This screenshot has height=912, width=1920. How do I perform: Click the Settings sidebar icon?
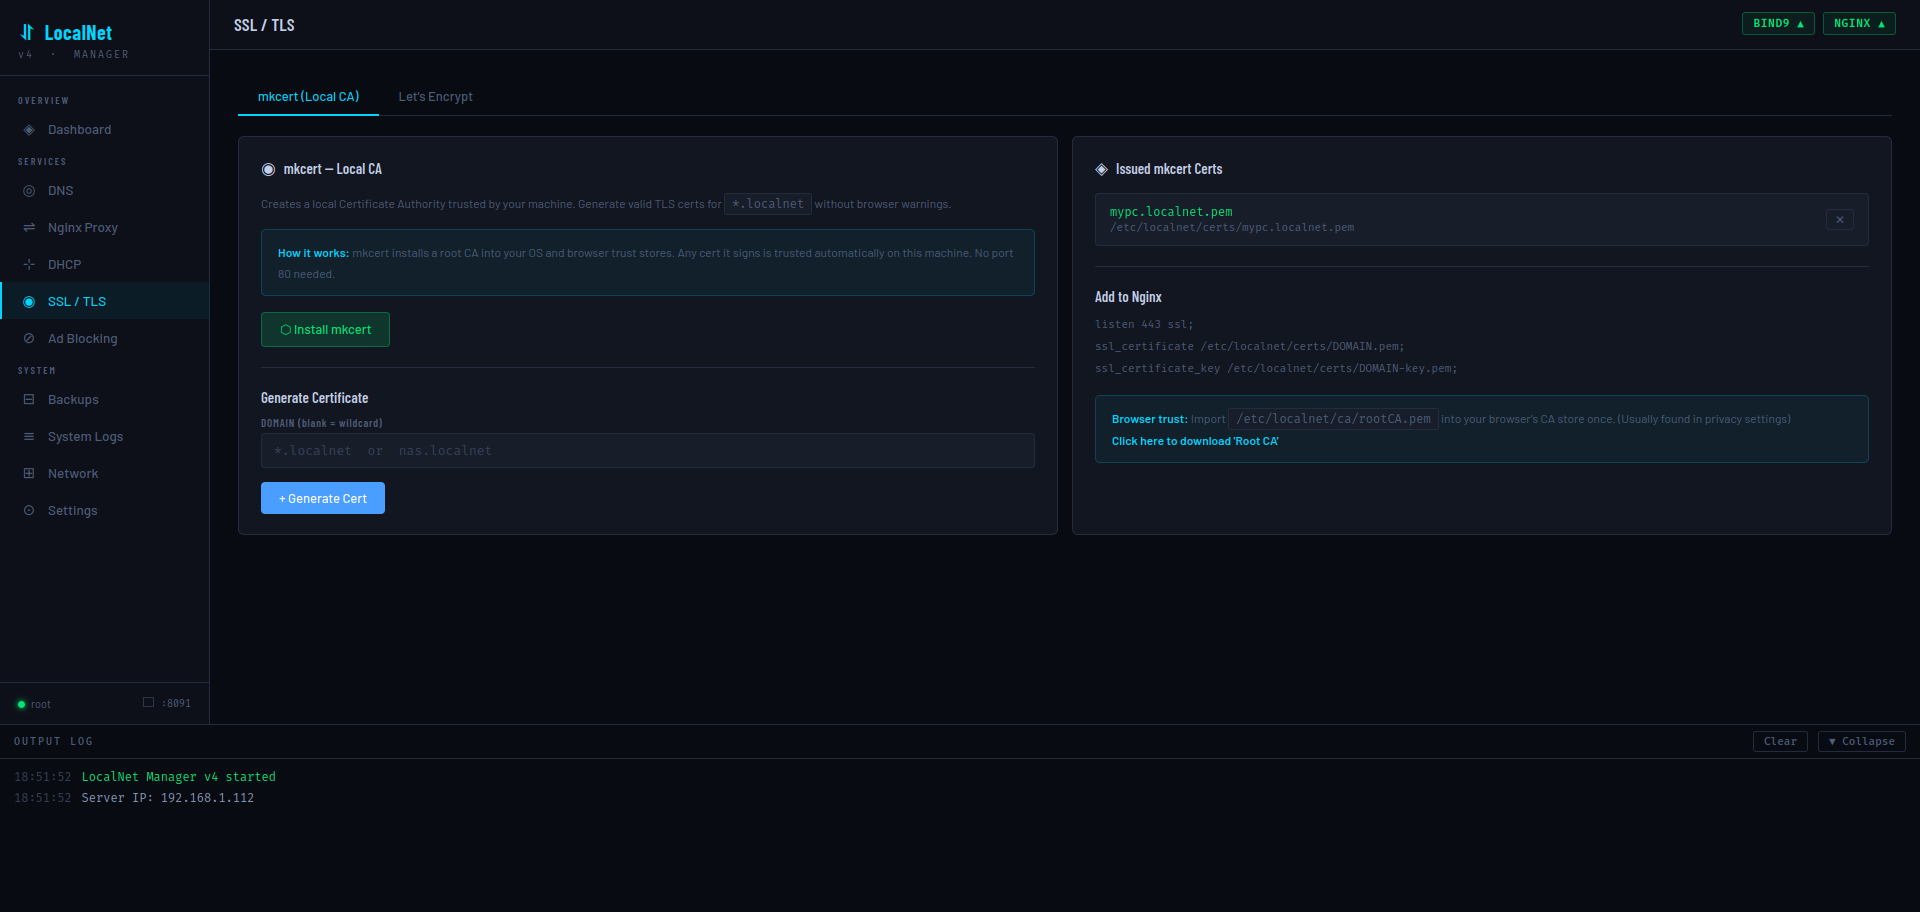(29, 511)
